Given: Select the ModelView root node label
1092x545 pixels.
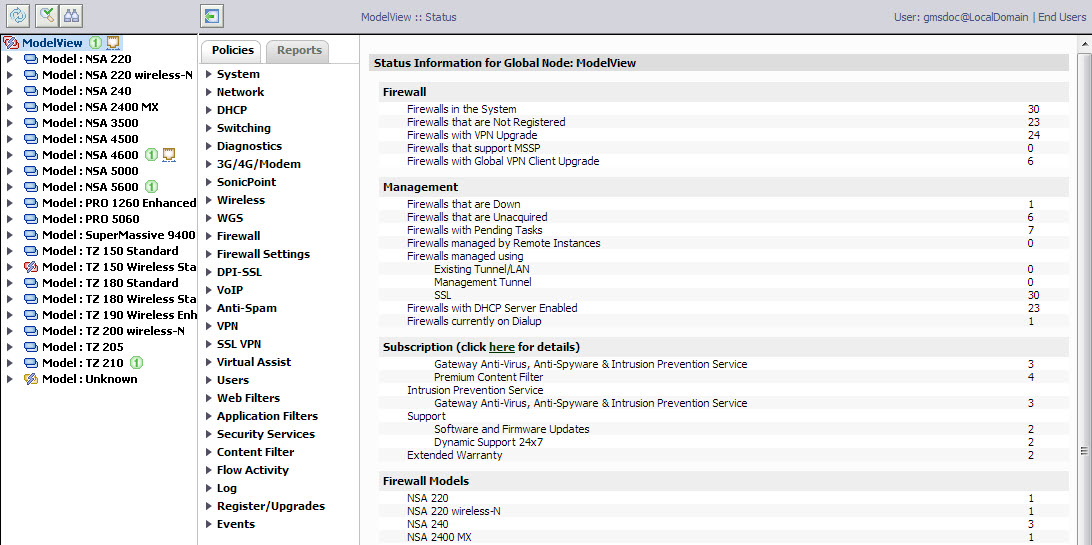Looking at the screenshot, I should tap(52, 43).
